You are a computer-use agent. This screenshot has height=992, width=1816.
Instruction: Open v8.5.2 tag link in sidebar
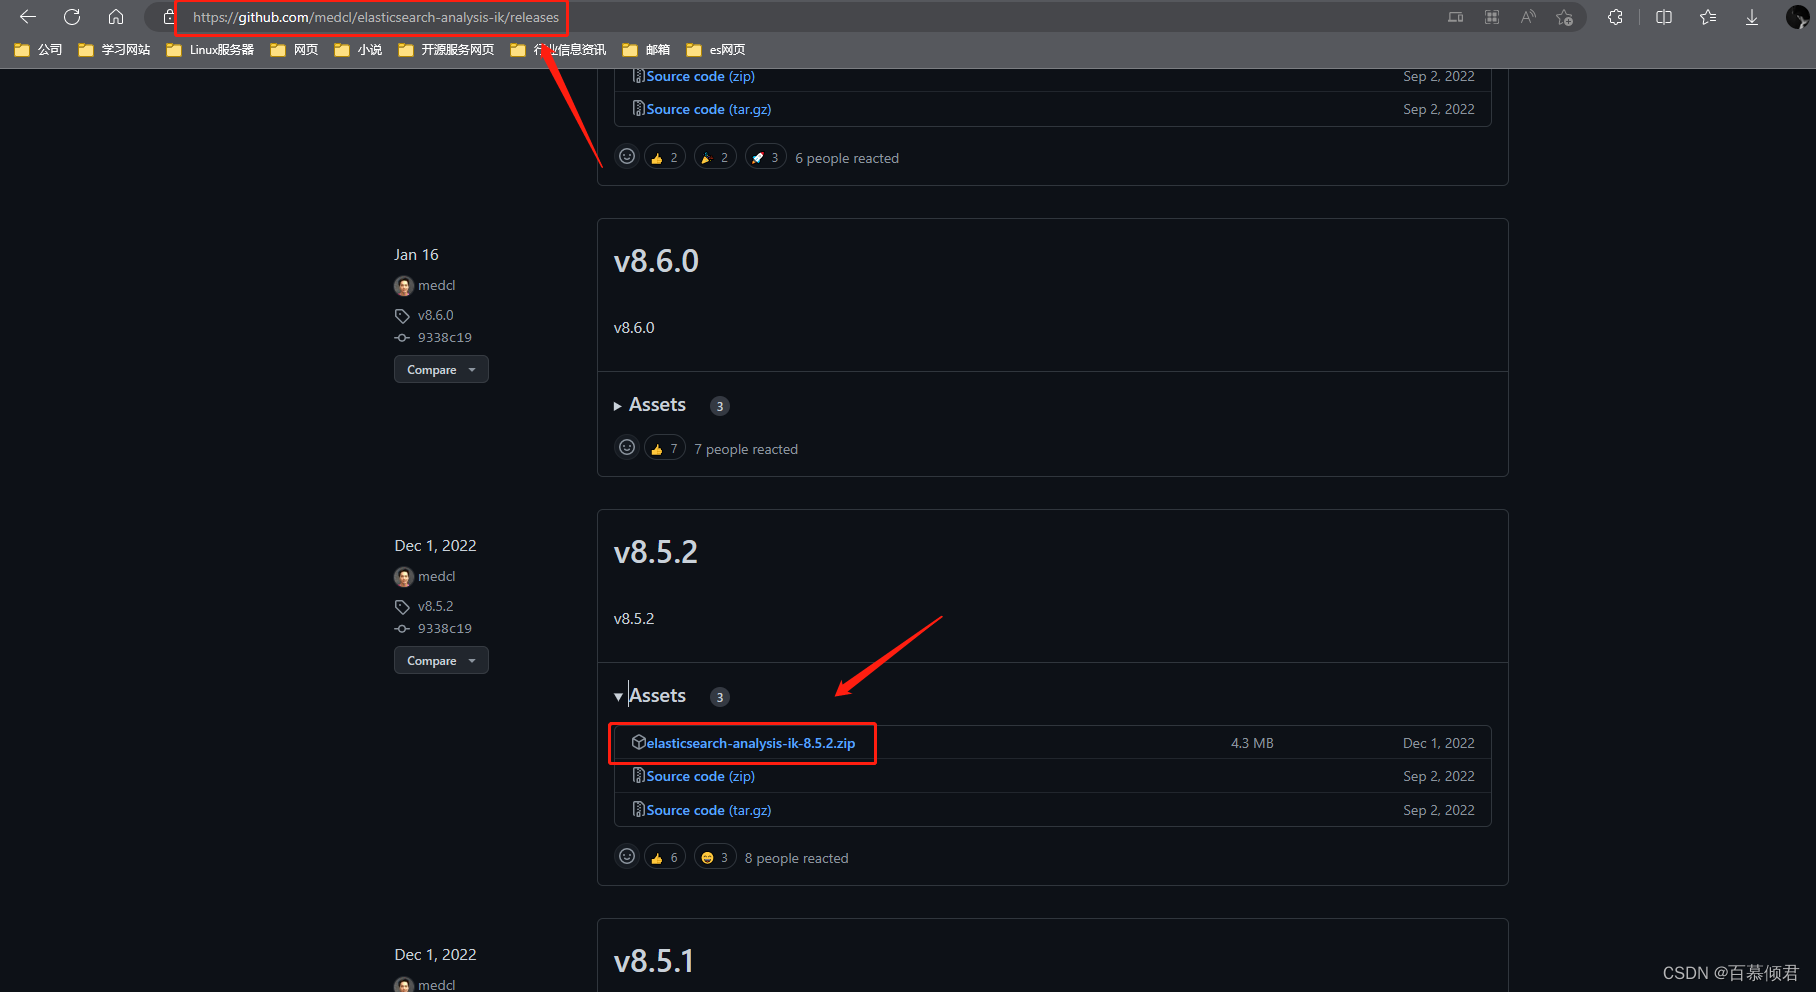coord(435,606)
